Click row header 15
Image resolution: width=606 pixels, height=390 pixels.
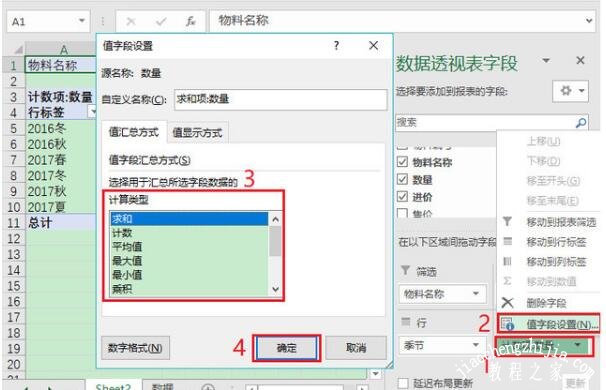point(14,286)
